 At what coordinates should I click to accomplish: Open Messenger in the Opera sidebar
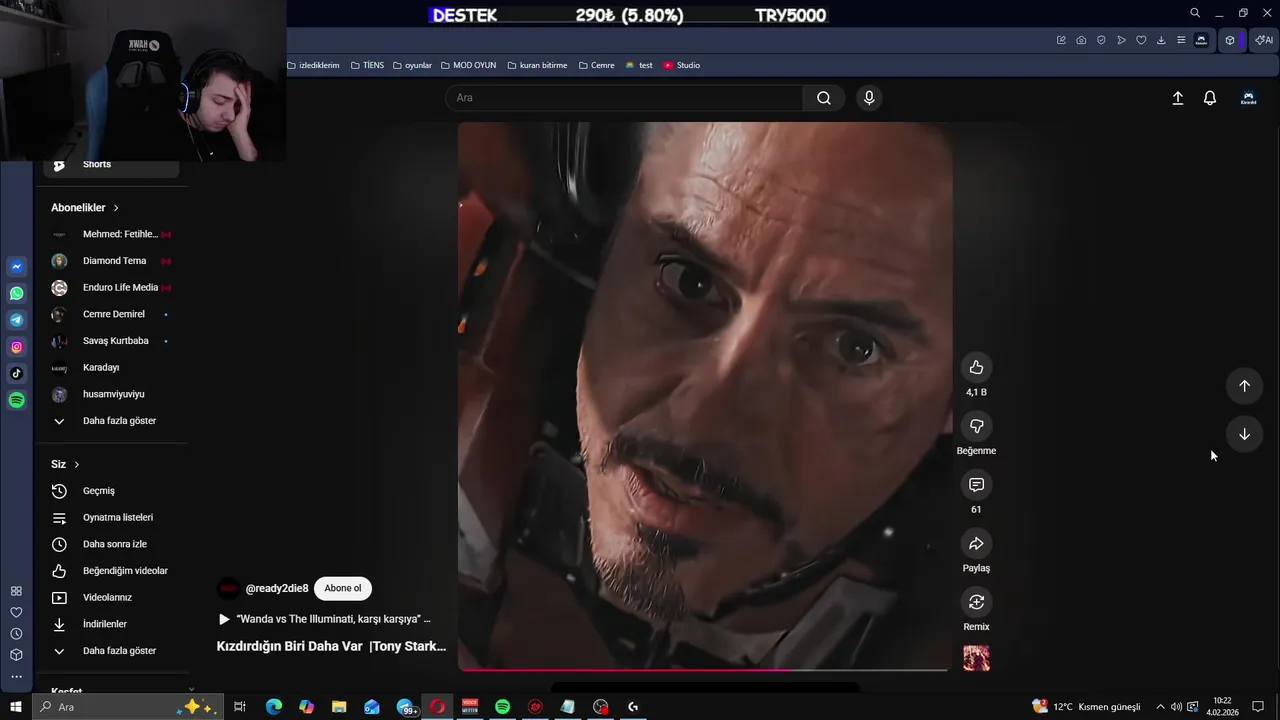point(16,267)
